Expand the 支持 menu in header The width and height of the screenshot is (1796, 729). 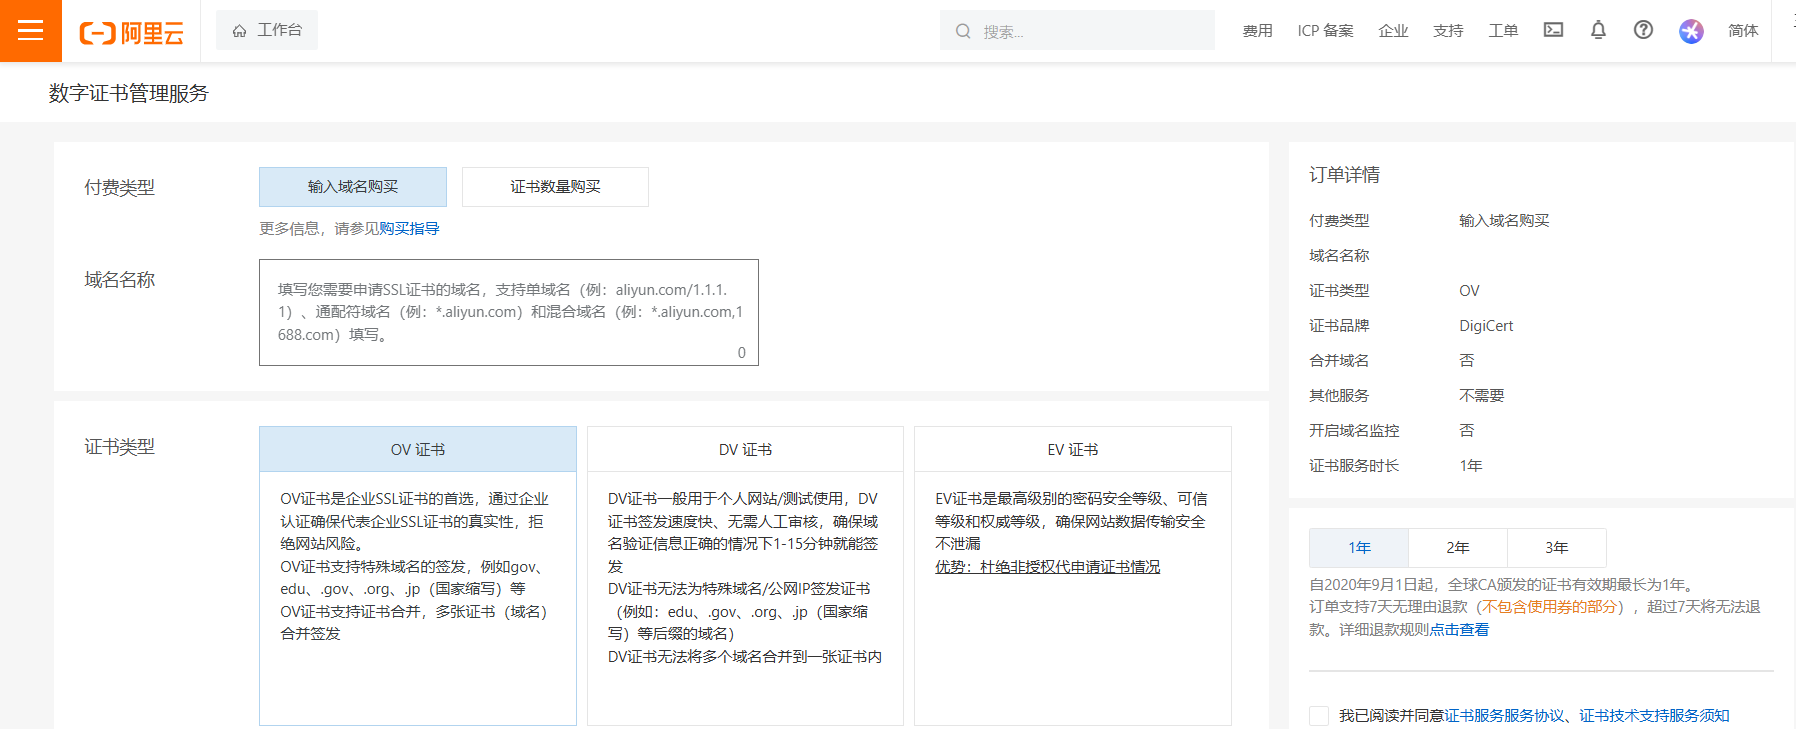coord(1447,31)
